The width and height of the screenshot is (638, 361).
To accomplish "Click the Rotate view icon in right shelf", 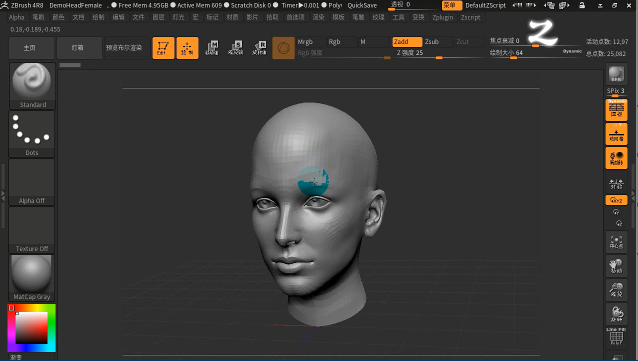I will tap(616, 314).
